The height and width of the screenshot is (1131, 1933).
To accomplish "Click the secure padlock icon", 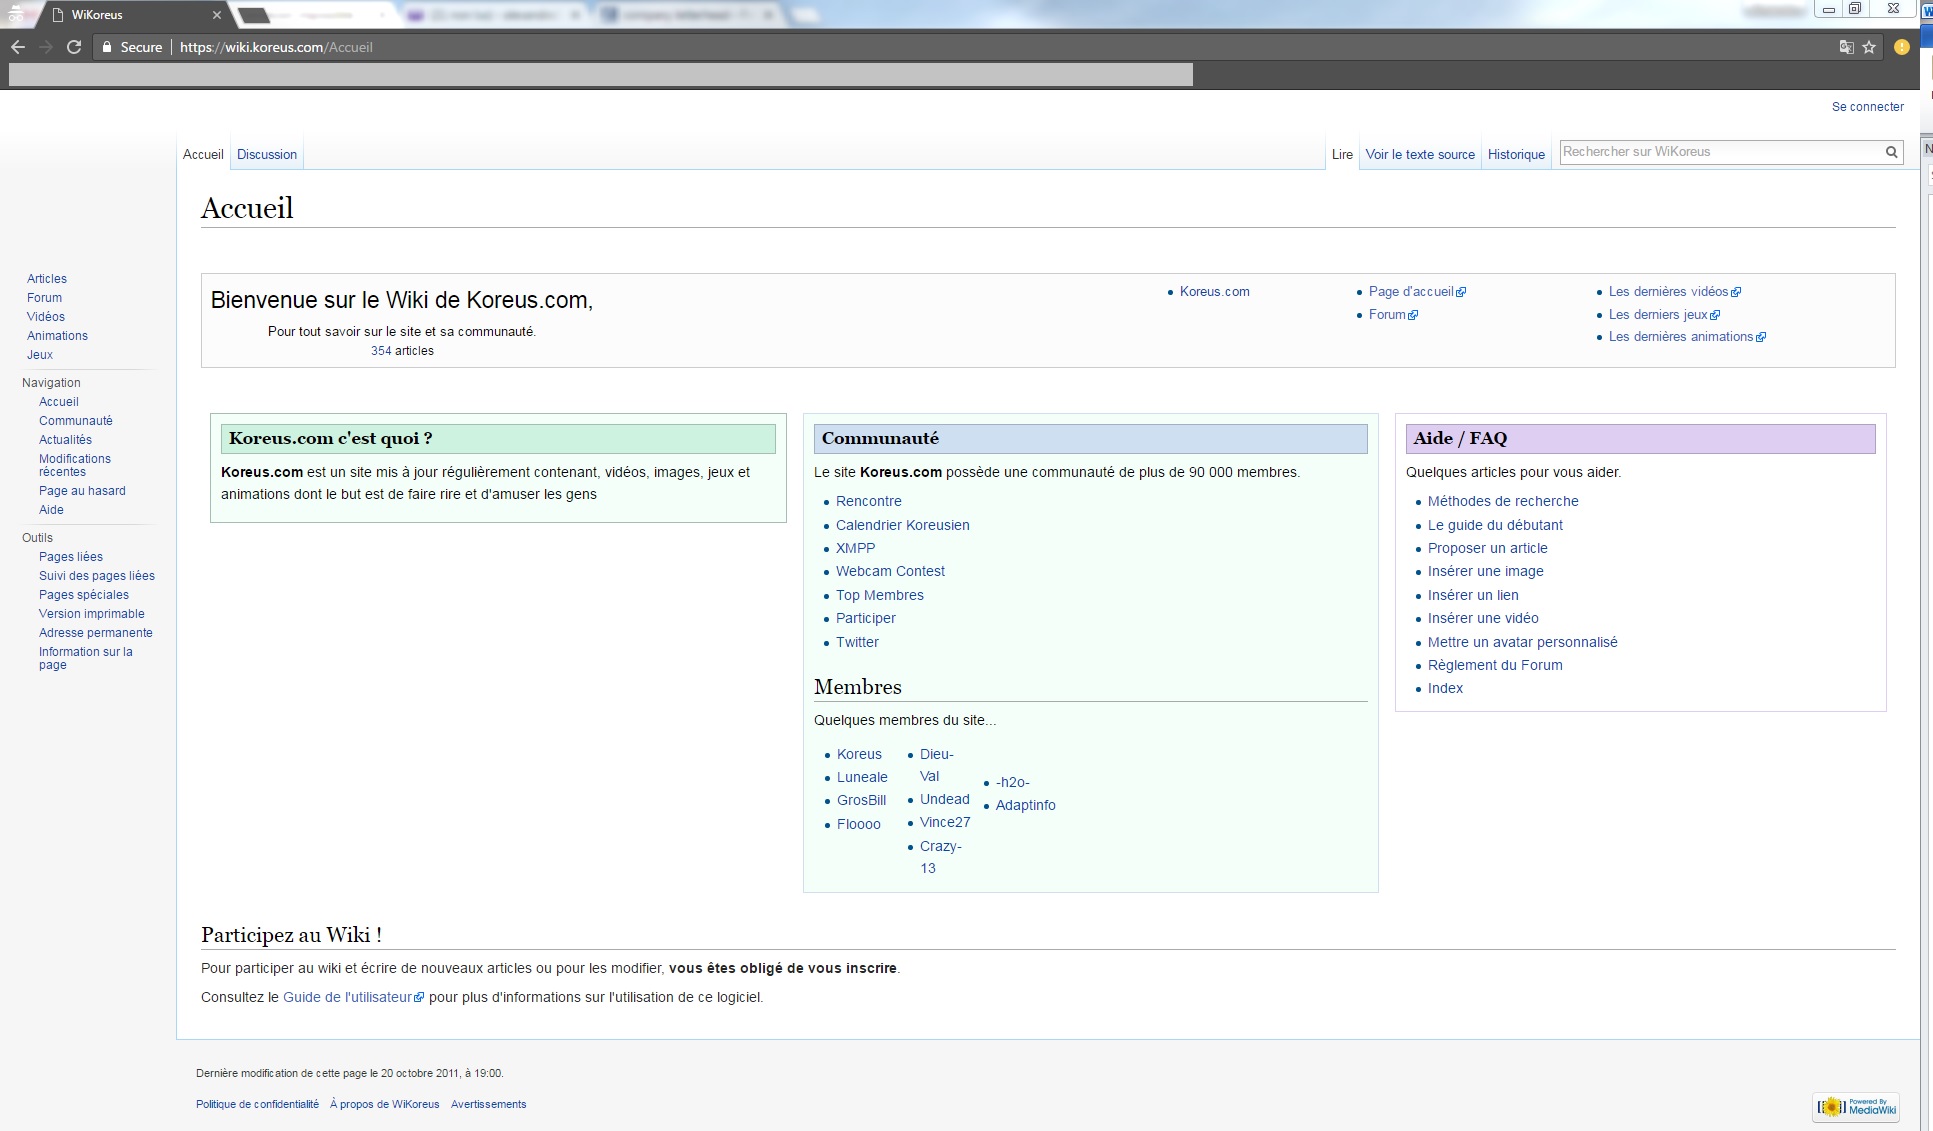I will (107, 47).
